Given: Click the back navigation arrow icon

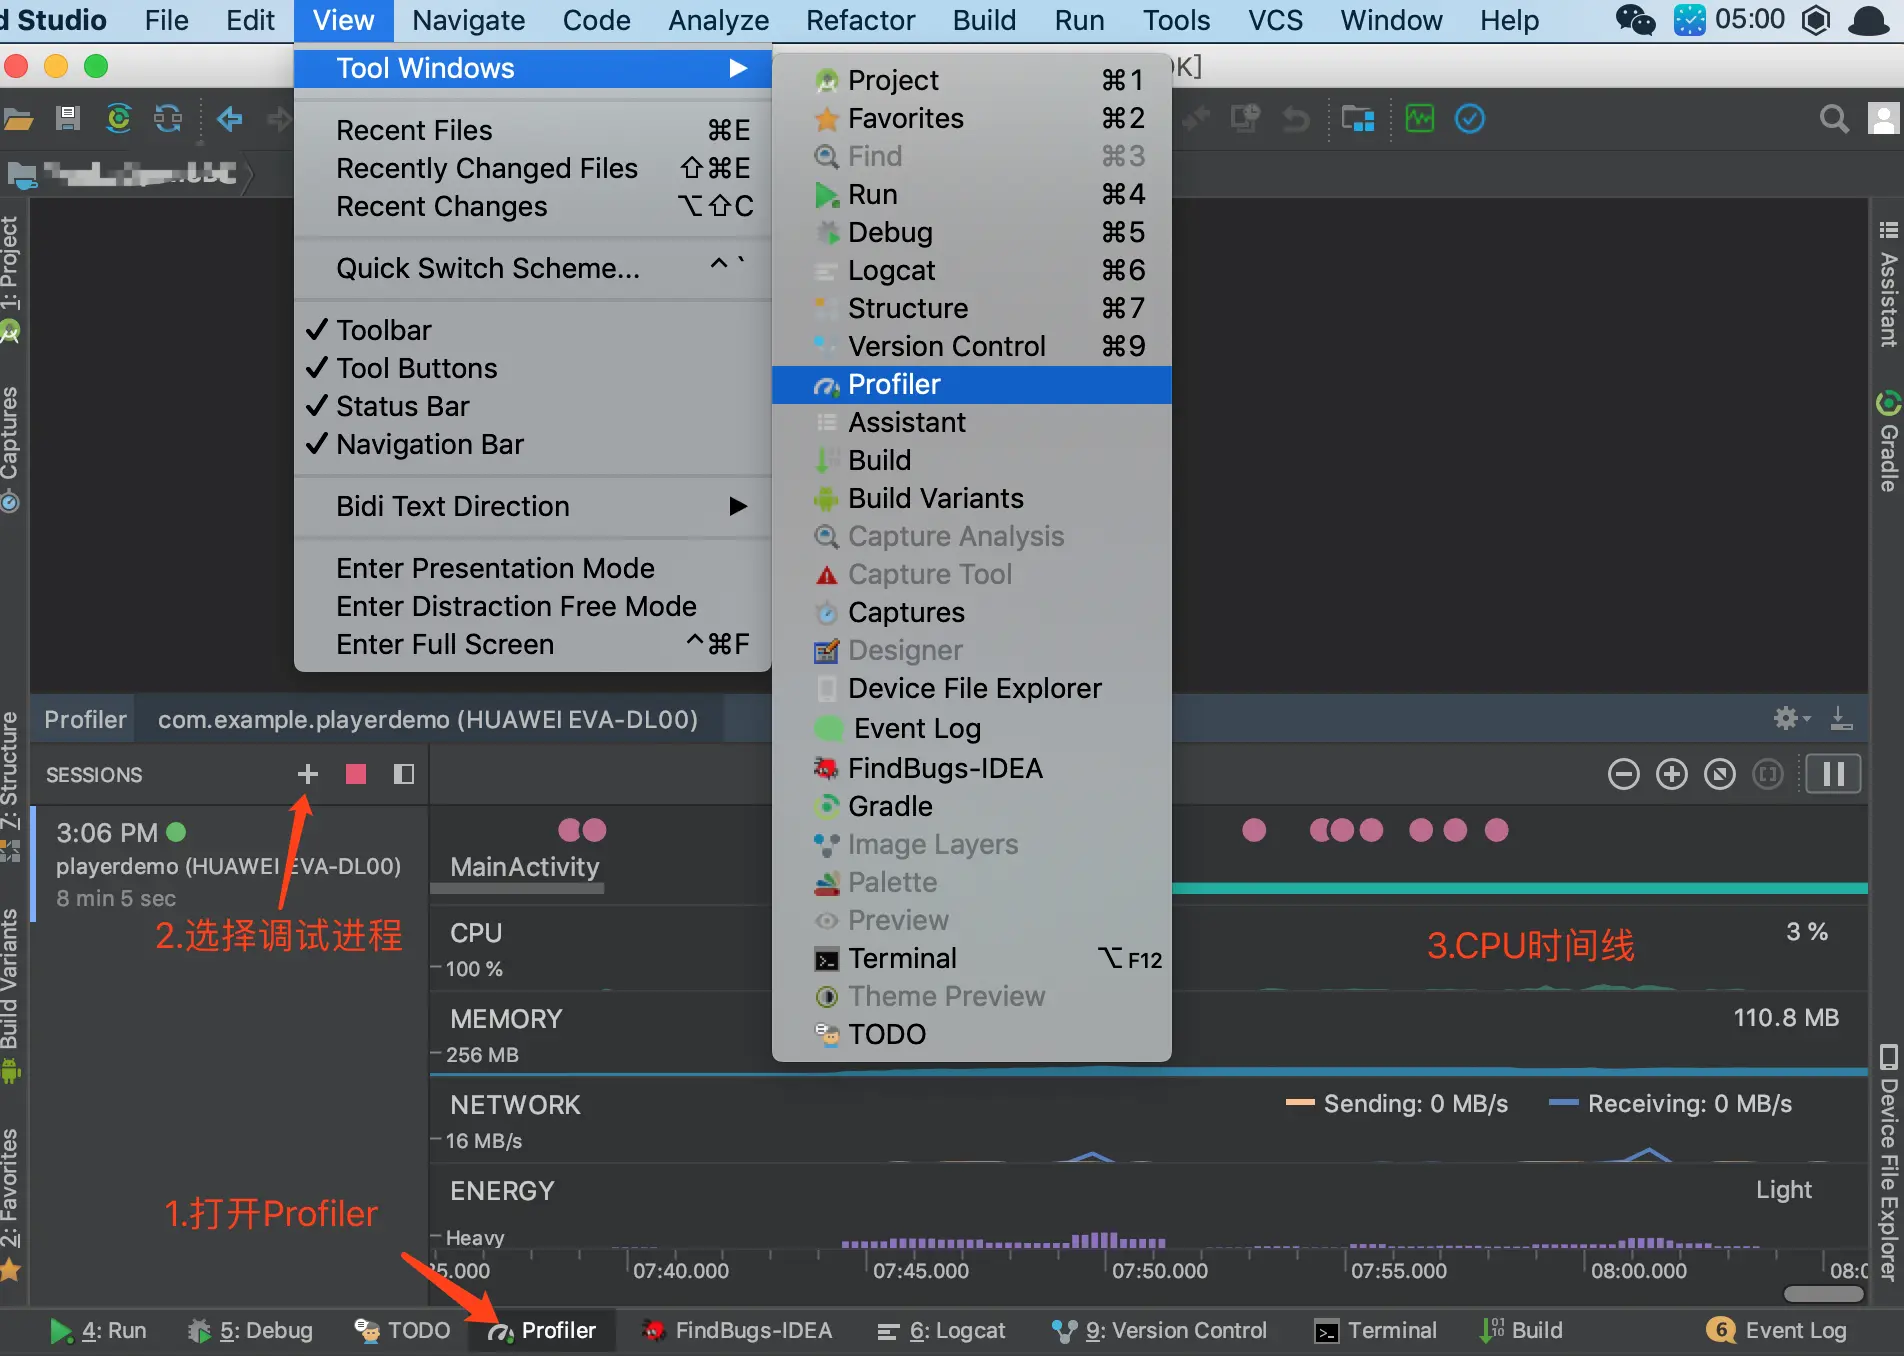Looking at the screenshot, I should (x=229, y=119).
